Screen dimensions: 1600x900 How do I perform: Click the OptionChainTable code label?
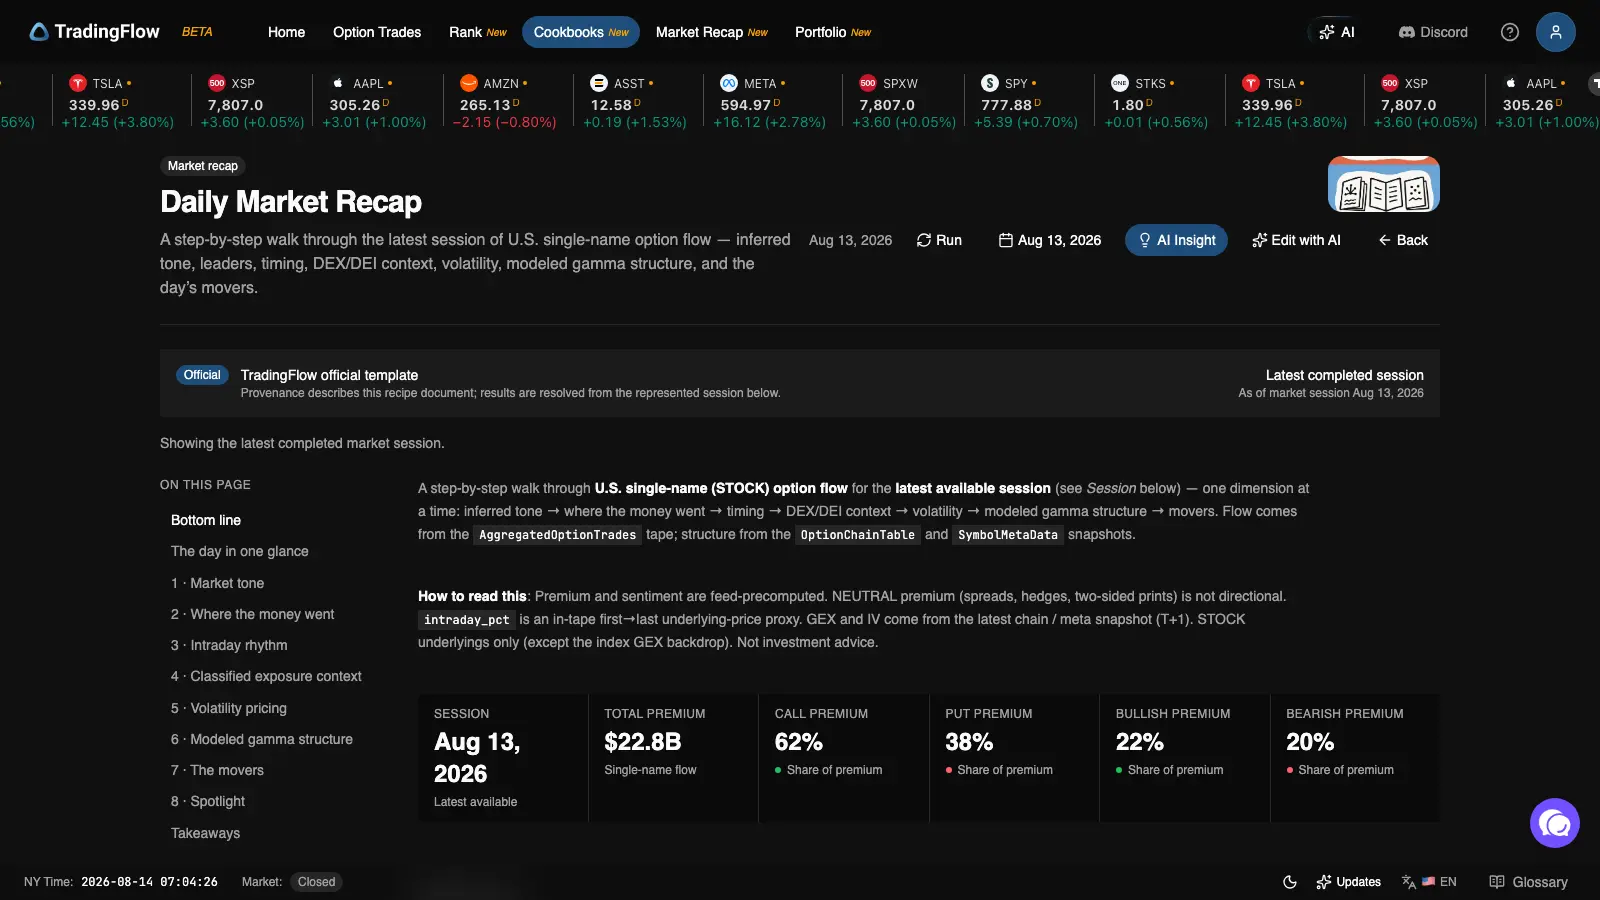[x=858, y=535]
